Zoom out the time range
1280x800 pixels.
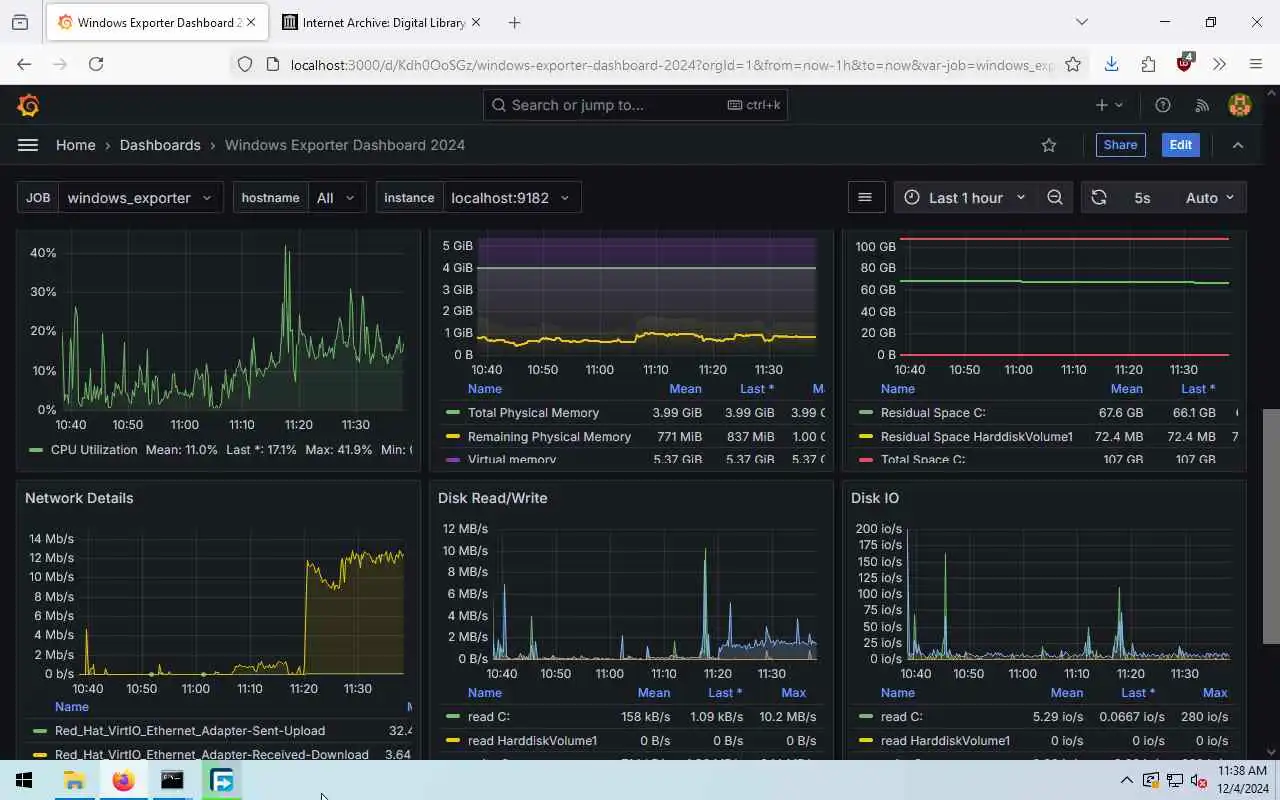[1055, 198]
